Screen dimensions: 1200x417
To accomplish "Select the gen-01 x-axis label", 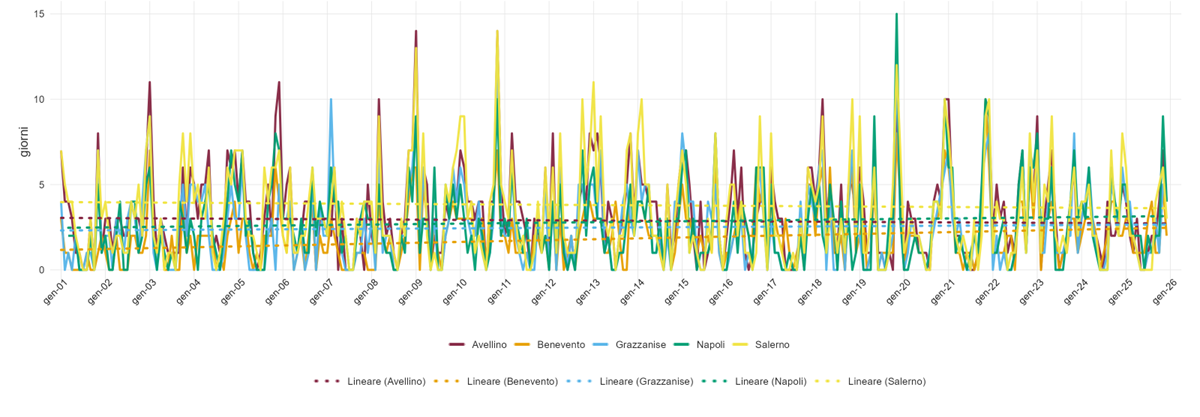I will click(x=55, y=291).
